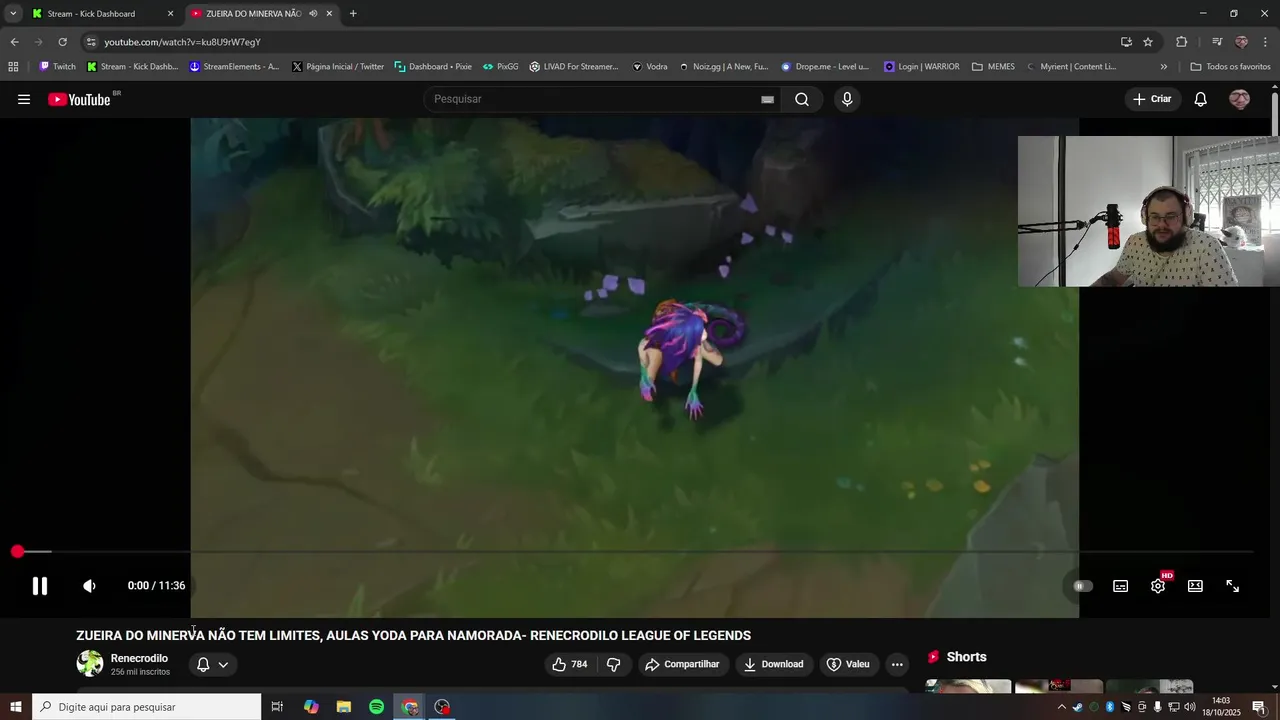Open YouTube notifications bell
This screenshot has height=720, width=1280.
click(x=1201, y=99)
